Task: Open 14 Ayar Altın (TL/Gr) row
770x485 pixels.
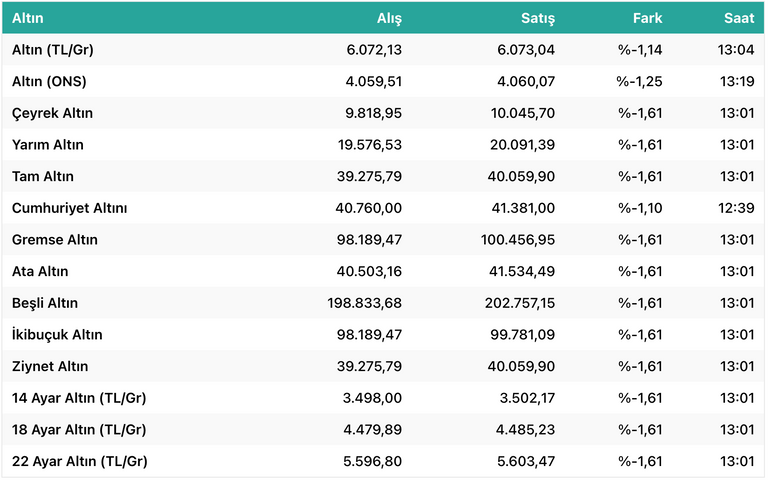Action: coord(383,398)
